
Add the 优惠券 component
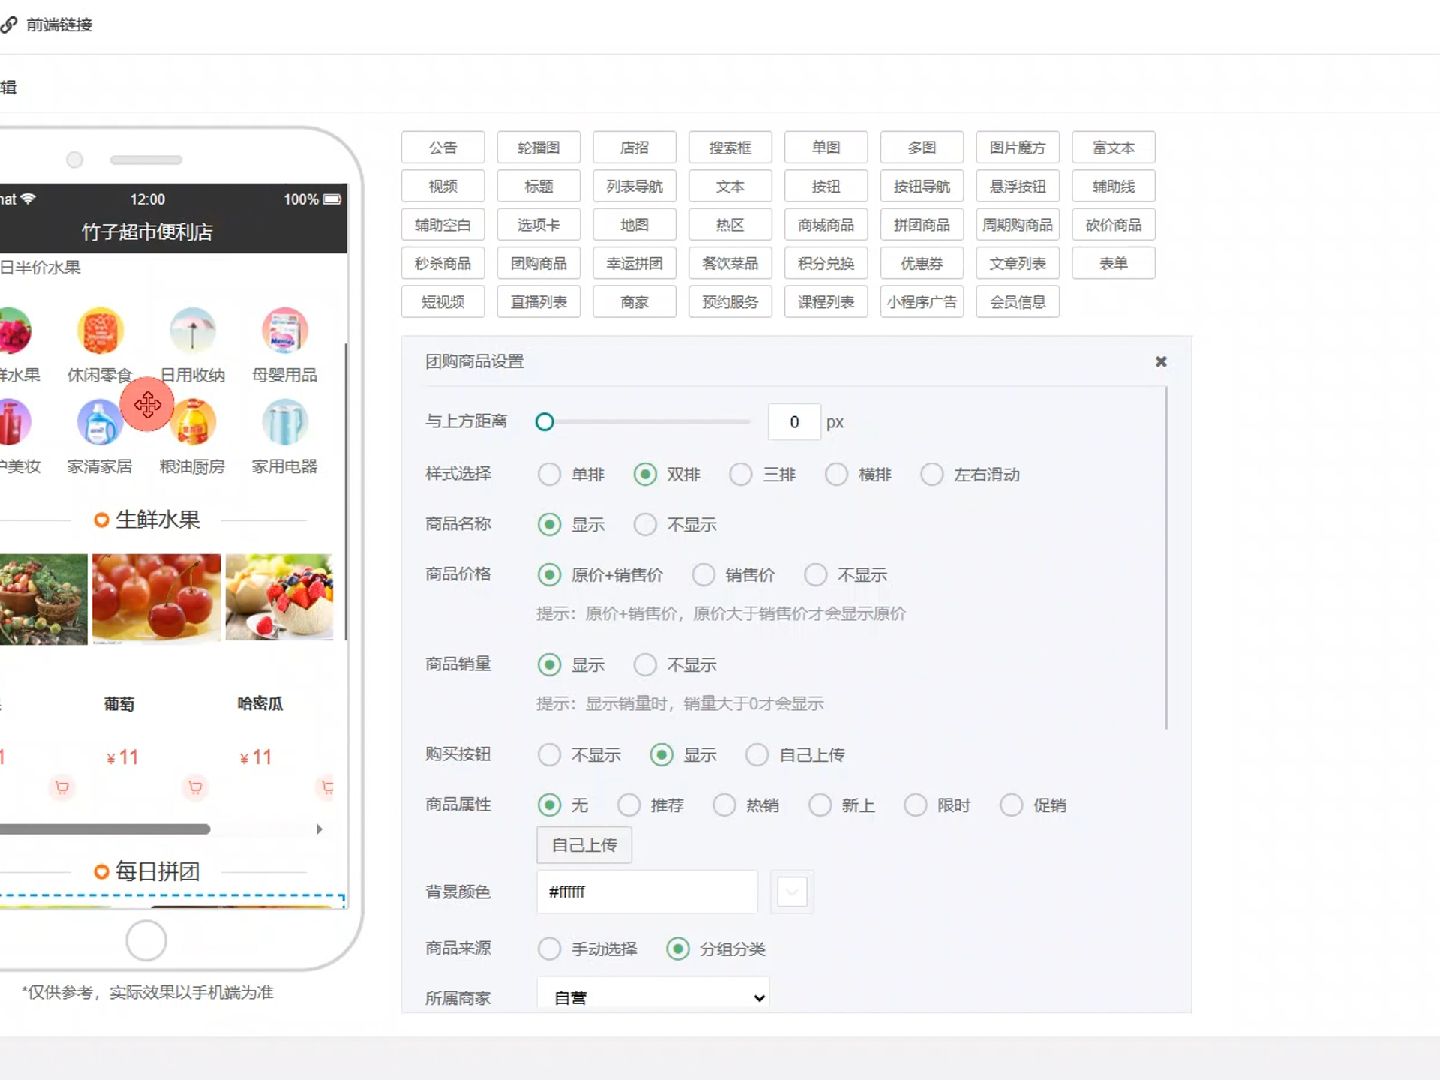pyautogui.click(x=921, y=263)
